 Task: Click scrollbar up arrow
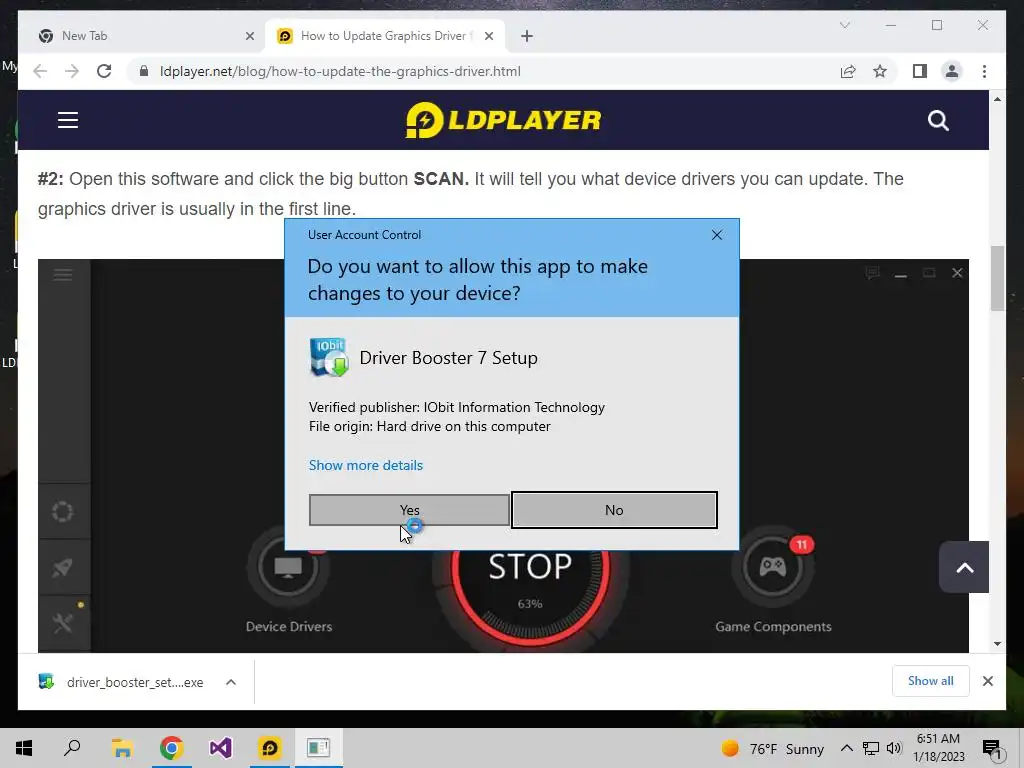pyautogui.click(x=997, y=99)
